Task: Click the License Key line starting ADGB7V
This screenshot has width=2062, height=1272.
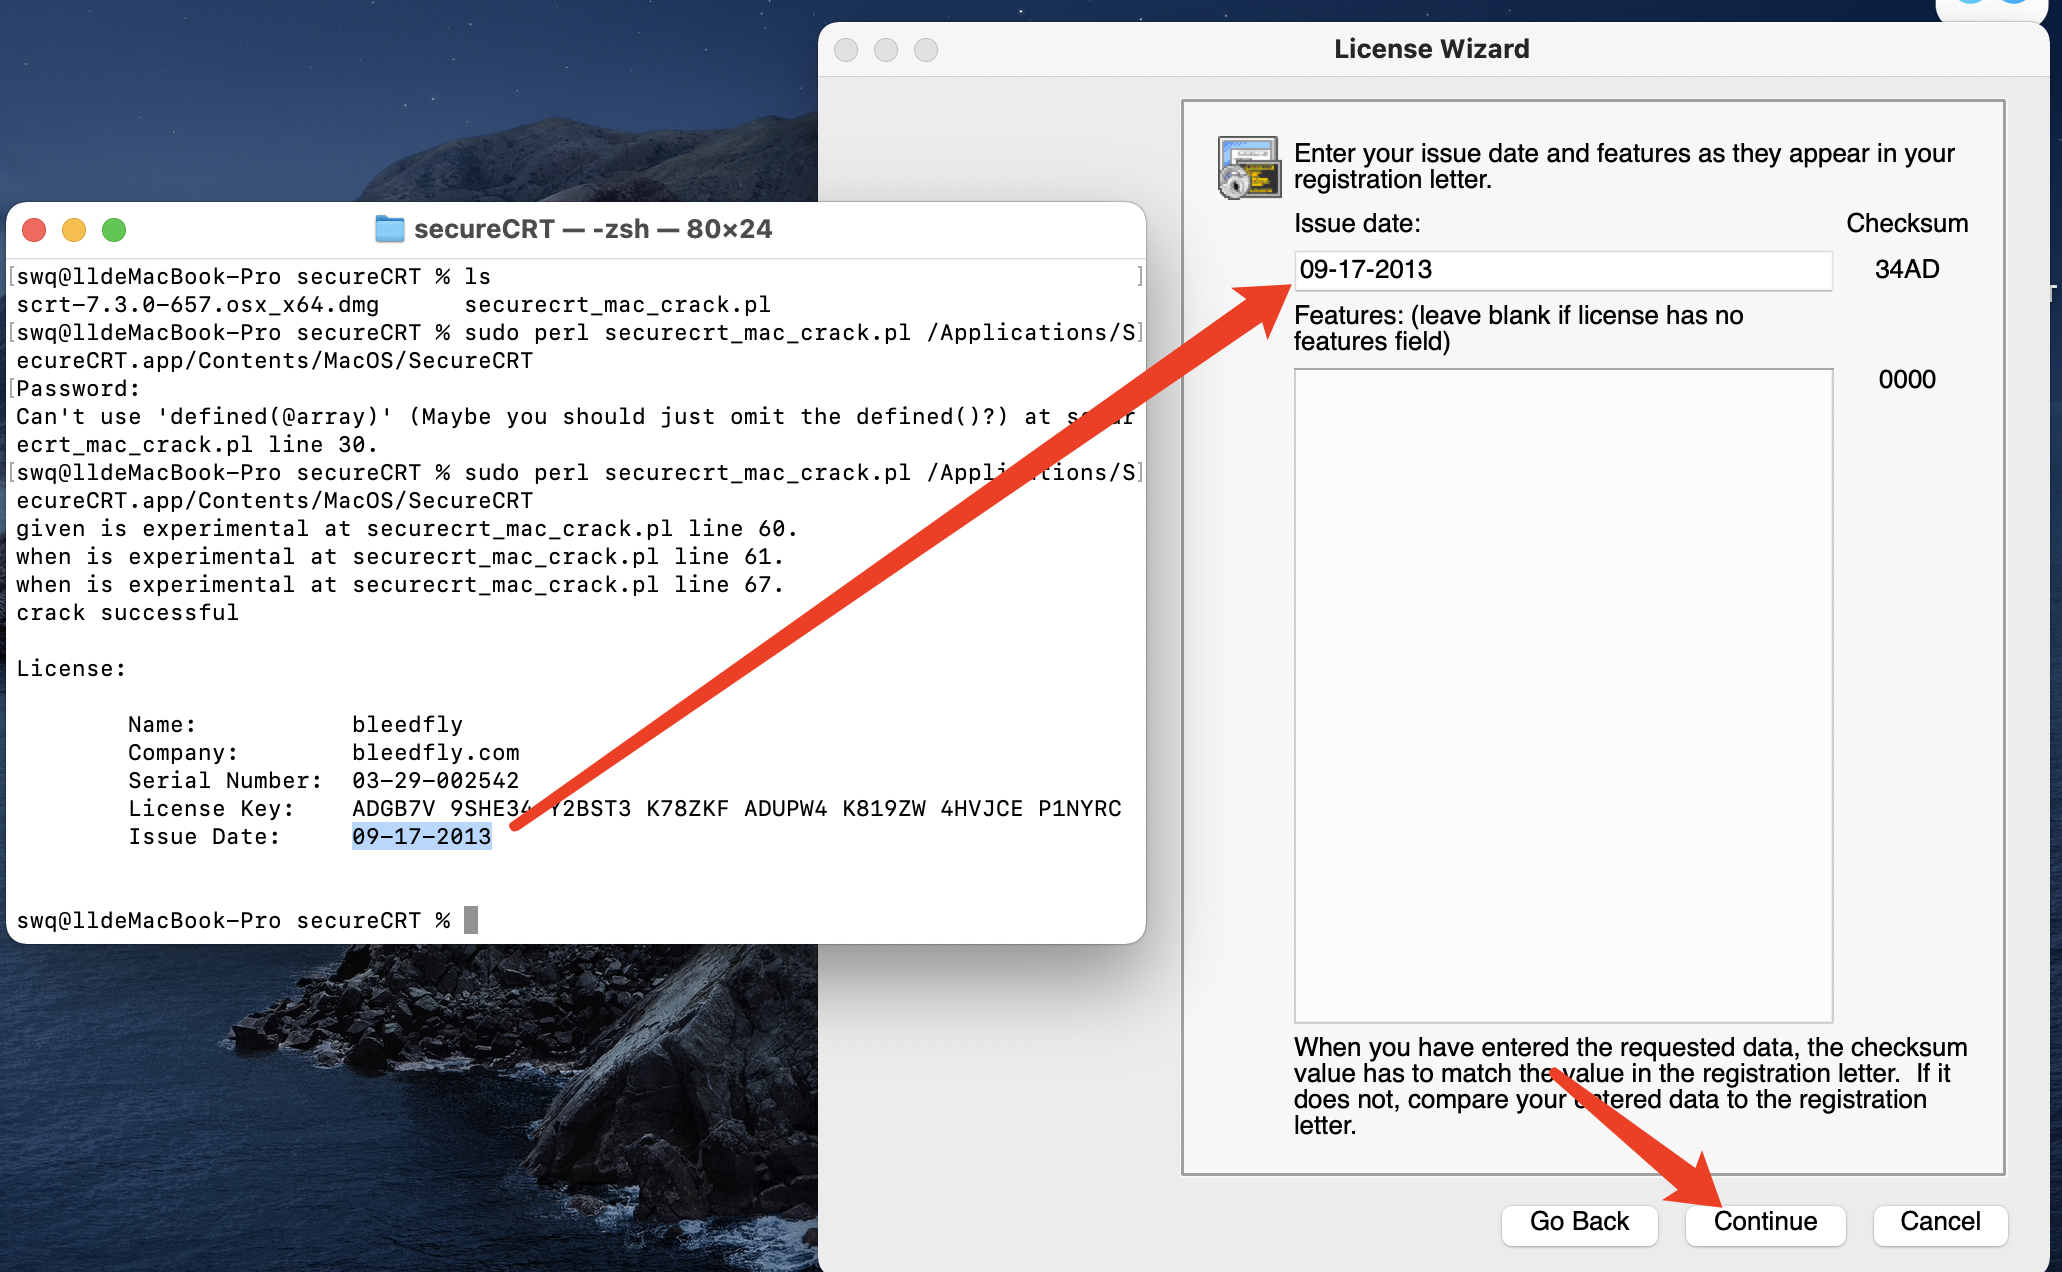Action: [736, 809]
